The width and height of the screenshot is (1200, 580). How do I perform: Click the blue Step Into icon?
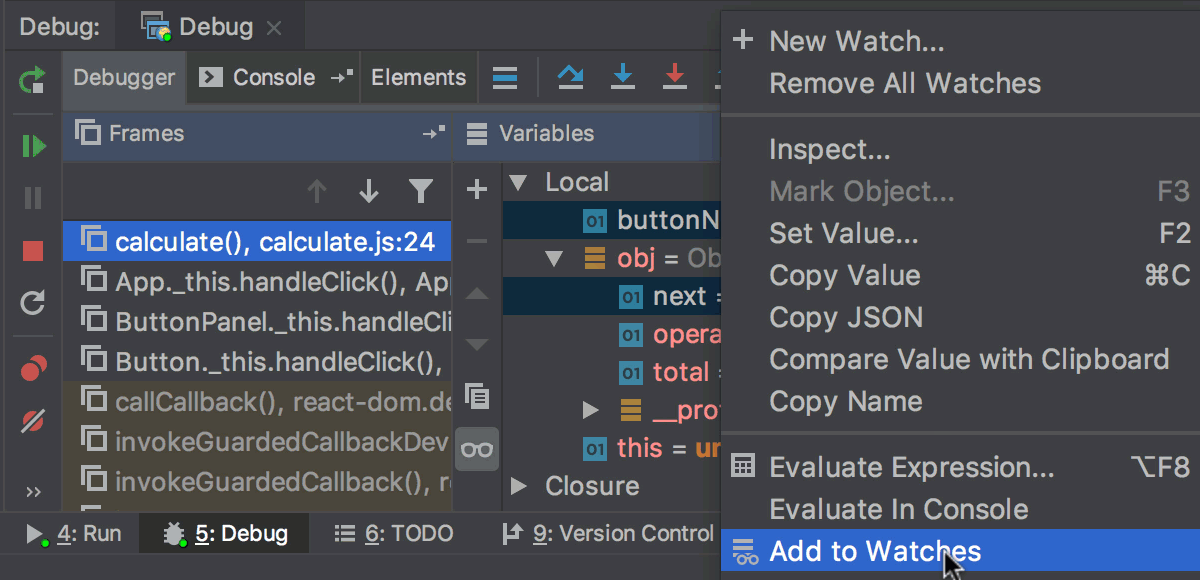click(623, 78)
